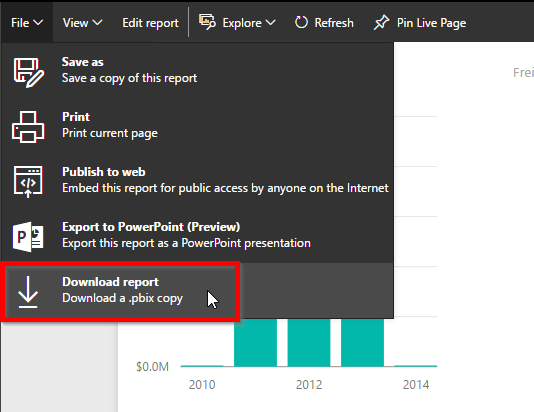Click the Save as floppy disk icon
The width and height of the screenshot is (534, 412).
pyautogui.click(x=29, y=73)
